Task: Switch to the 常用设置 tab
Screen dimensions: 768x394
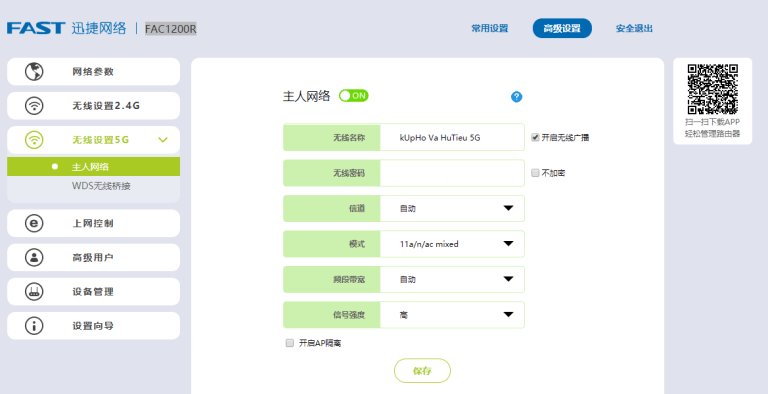Action: click(489, 28)
